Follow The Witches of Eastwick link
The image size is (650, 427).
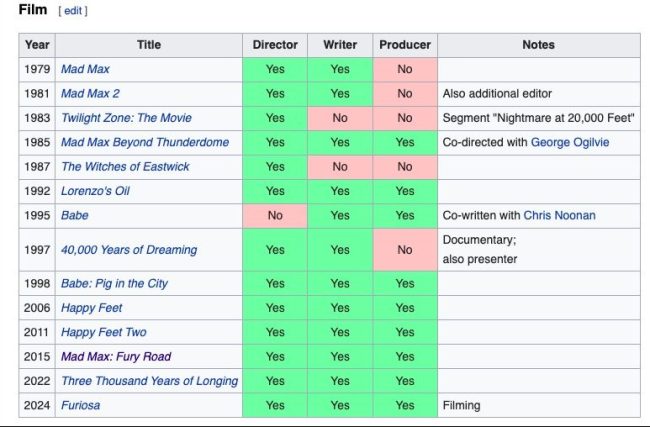(x=125, y=166)
